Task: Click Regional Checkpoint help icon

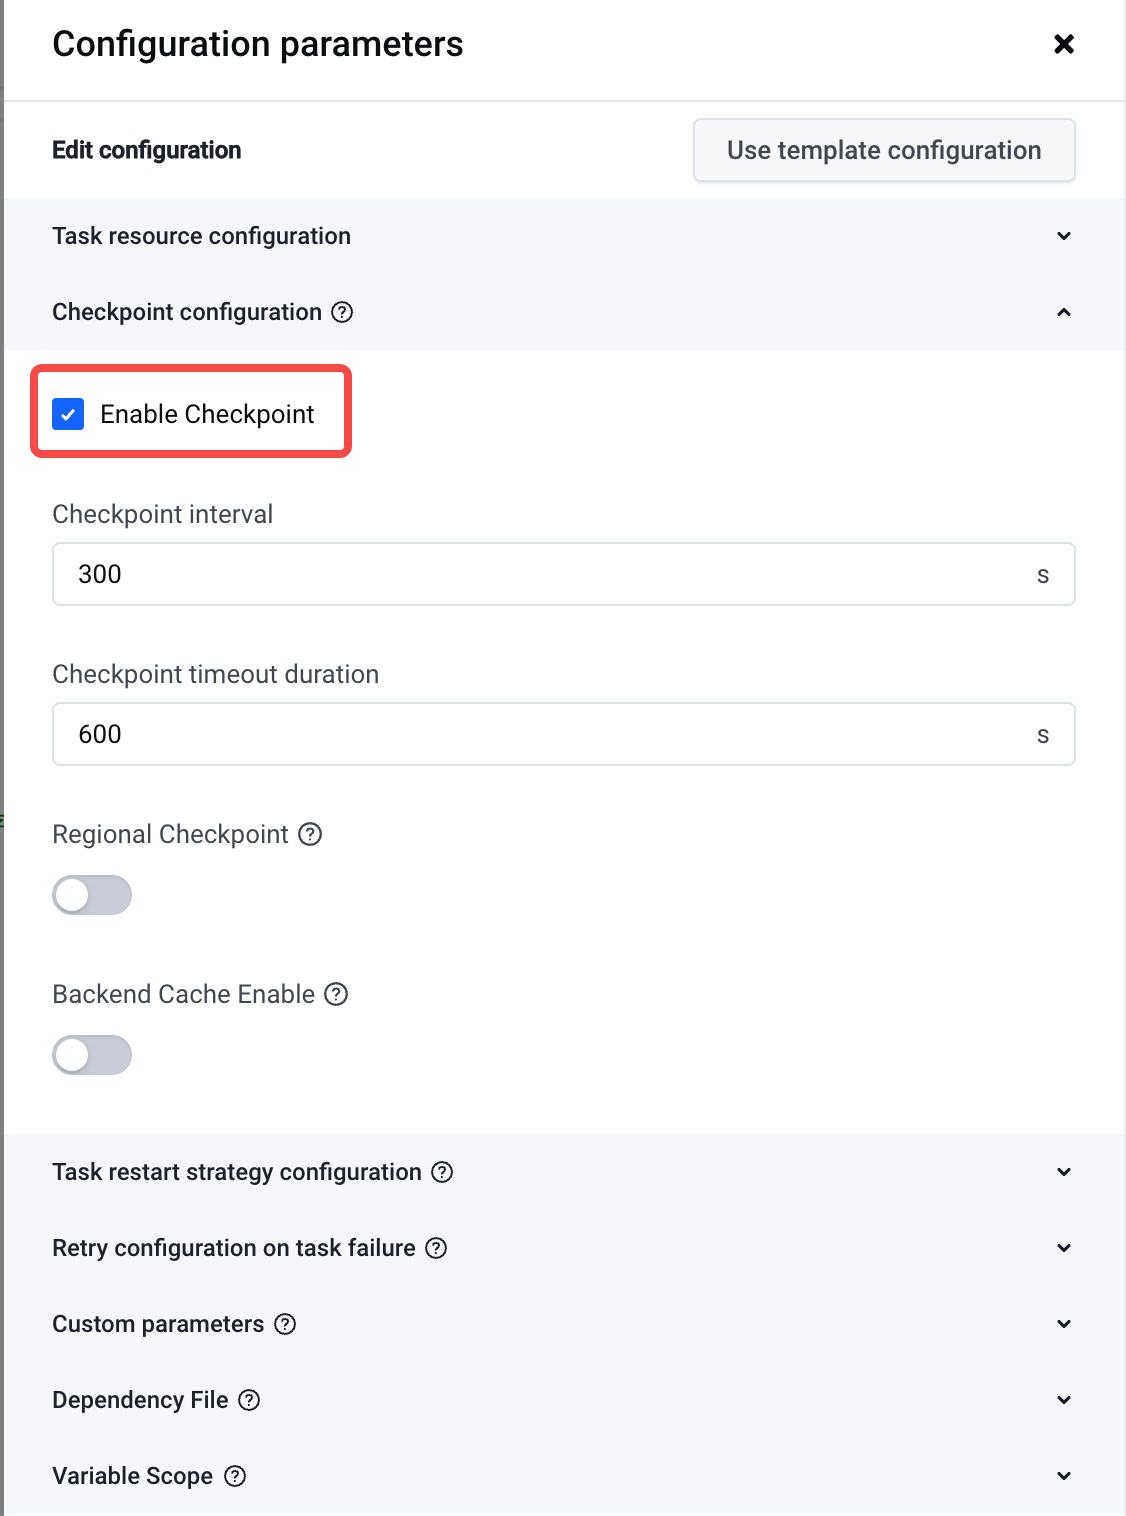Action: (x=311, y=834)
